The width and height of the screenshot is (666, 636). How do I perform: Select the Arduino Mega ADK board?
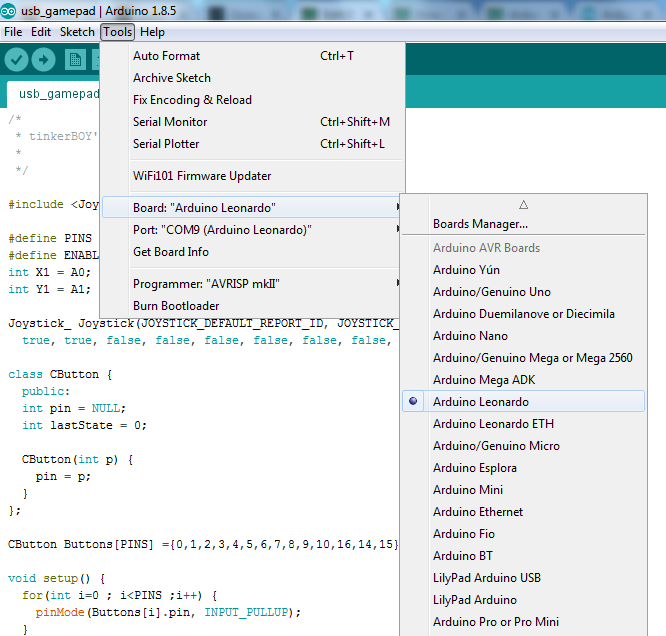pyautogui.click(x=523, y=380)
